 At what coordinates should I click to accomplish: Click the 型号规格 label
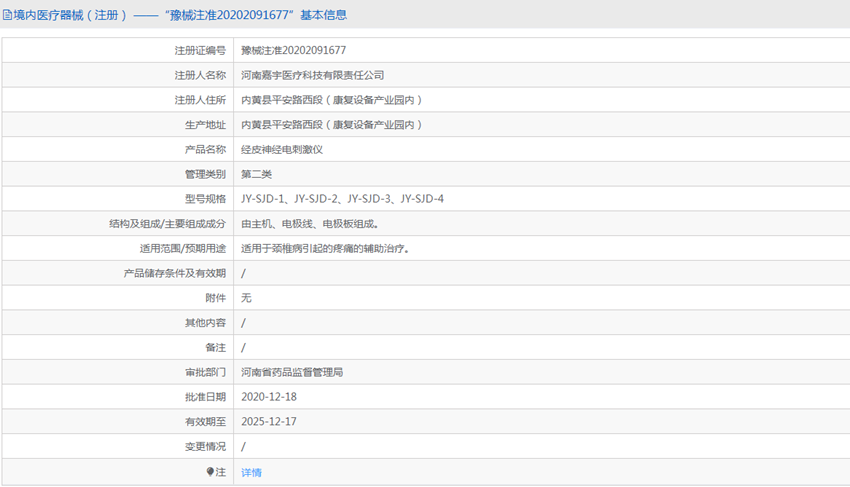[205, 199]
